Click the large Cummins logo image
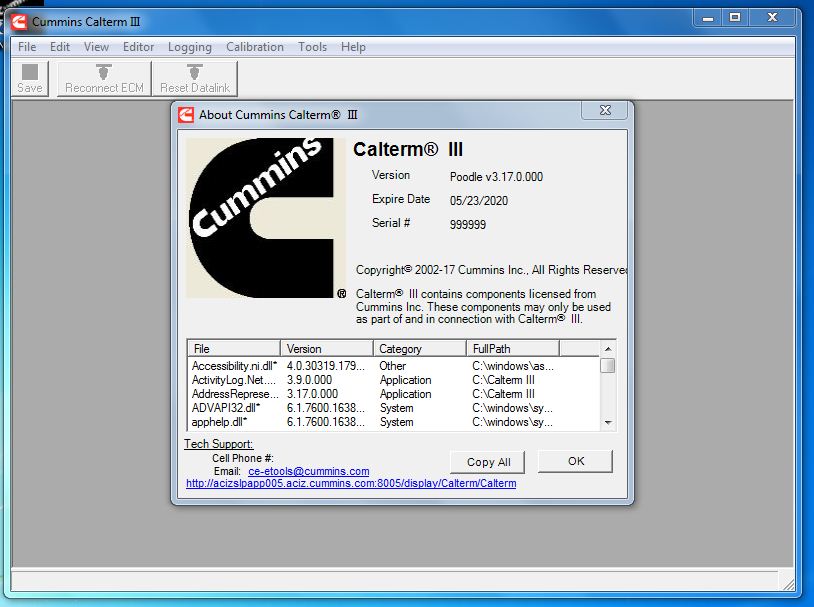 (265, 218)
